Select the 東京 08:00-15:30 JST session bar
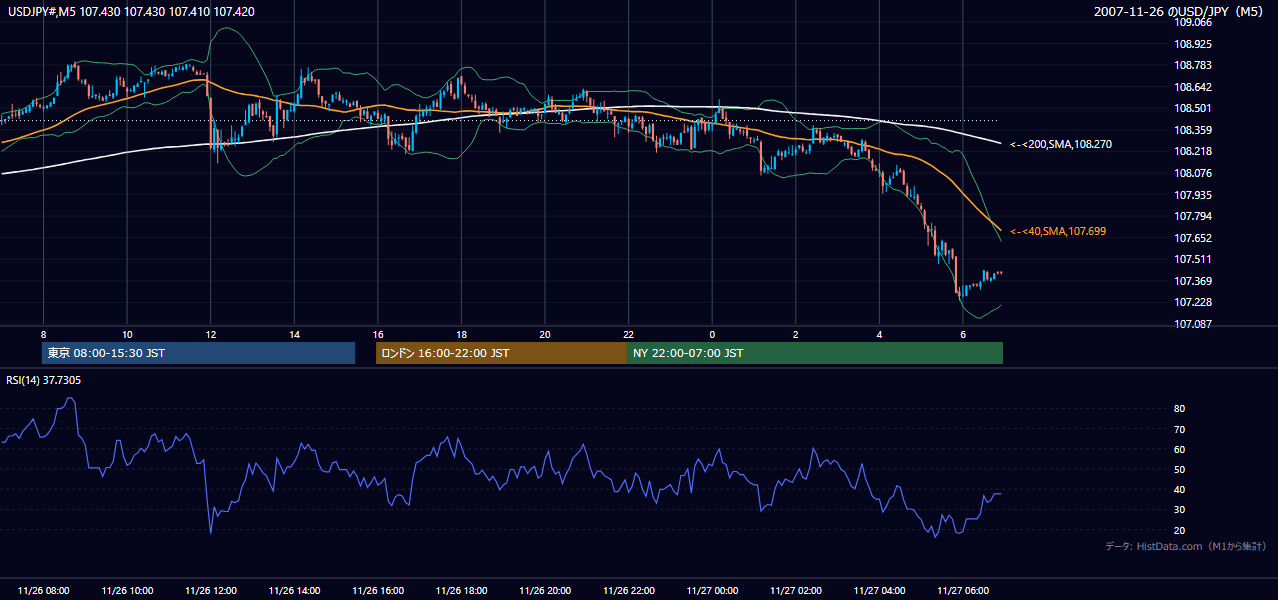 click(199, 353)
